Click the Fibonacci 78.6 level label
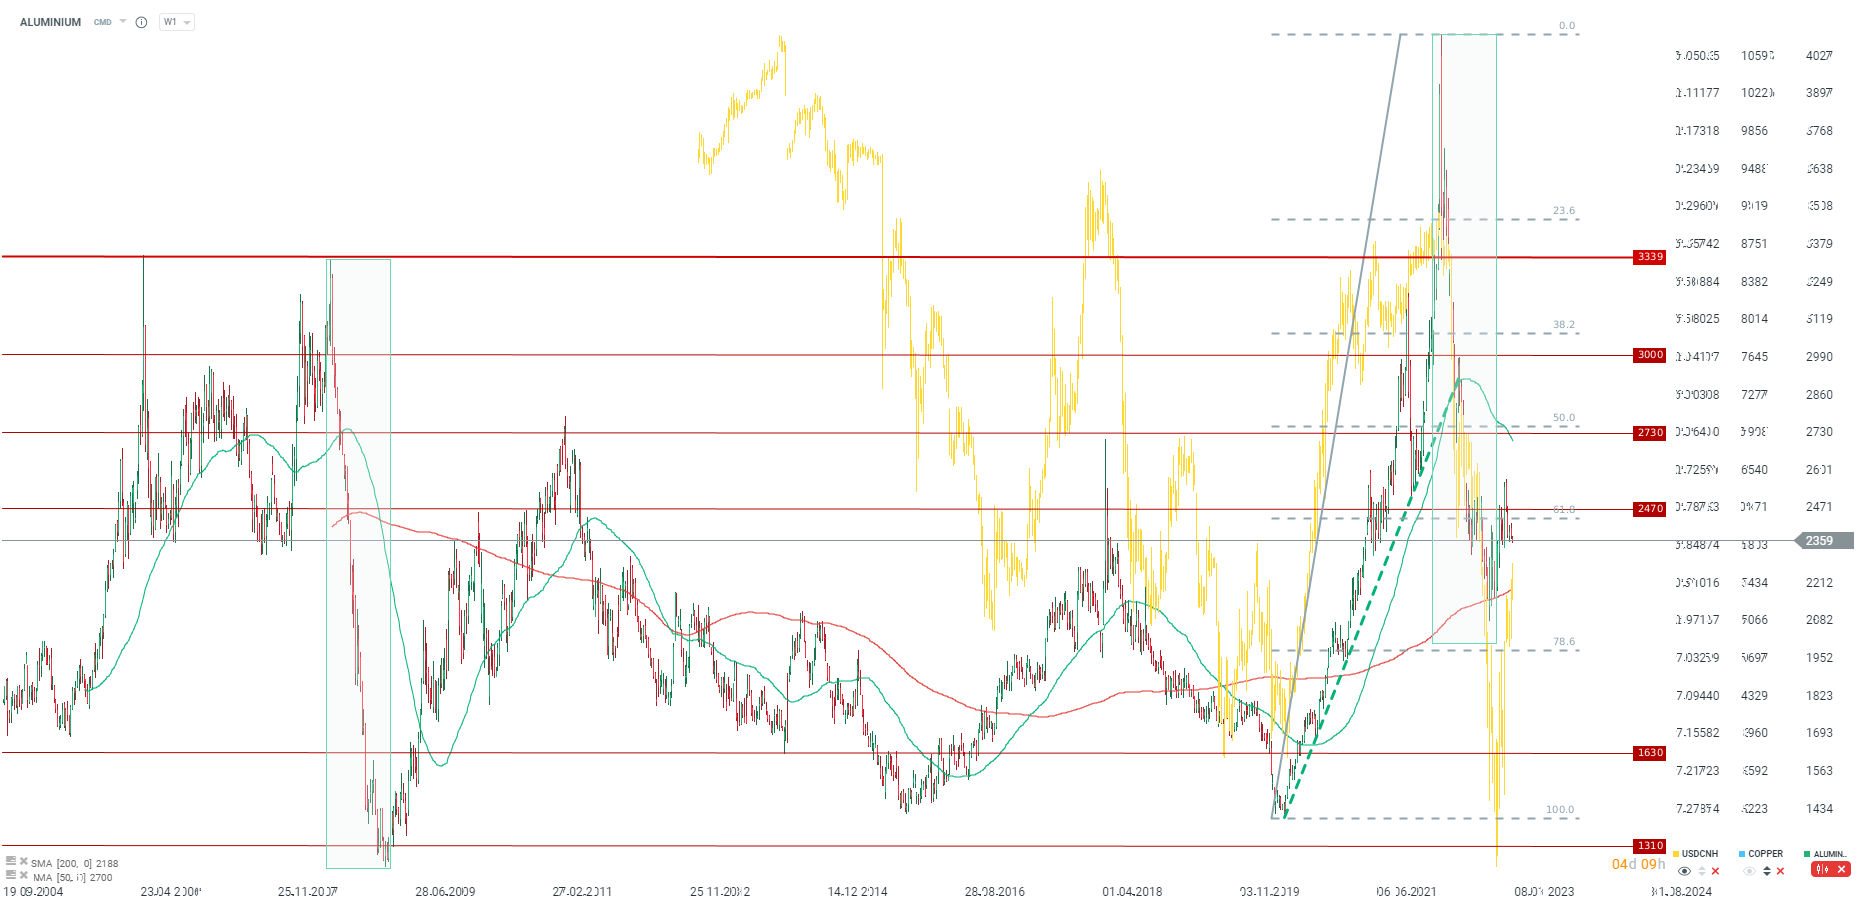 point(1564,642)
